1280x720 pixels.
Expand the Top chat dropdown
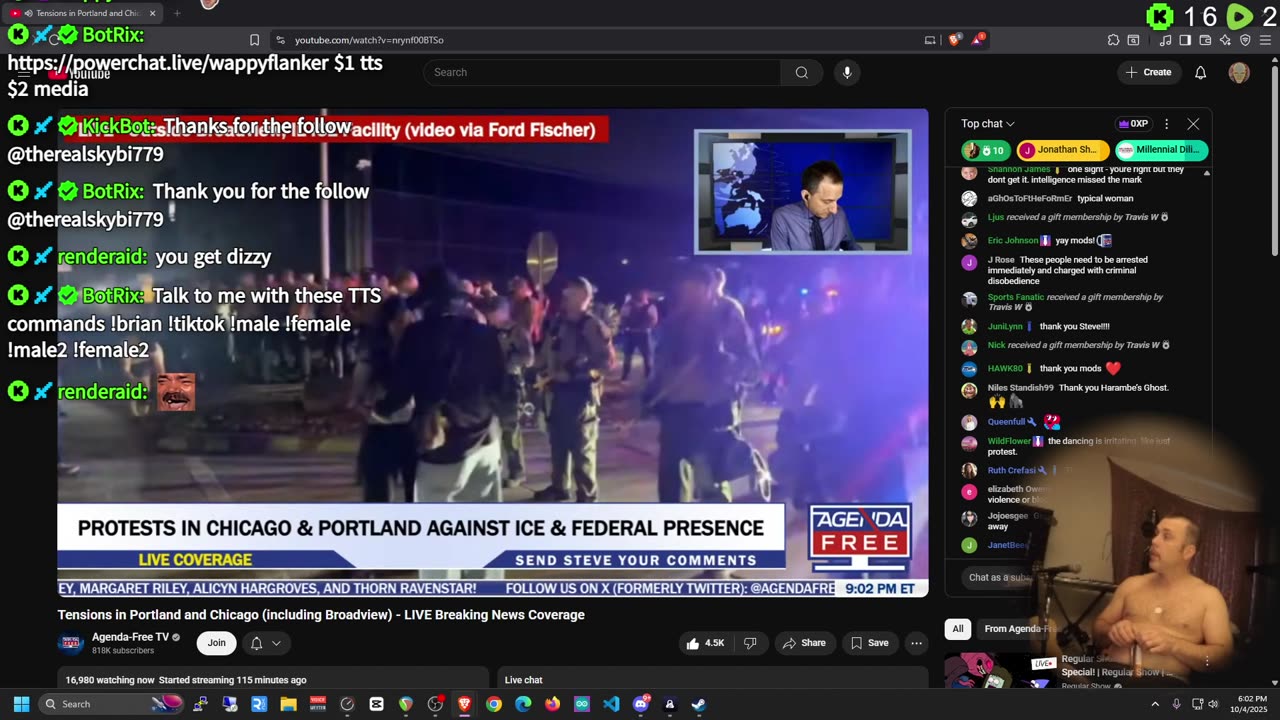[x=988, y=124]
